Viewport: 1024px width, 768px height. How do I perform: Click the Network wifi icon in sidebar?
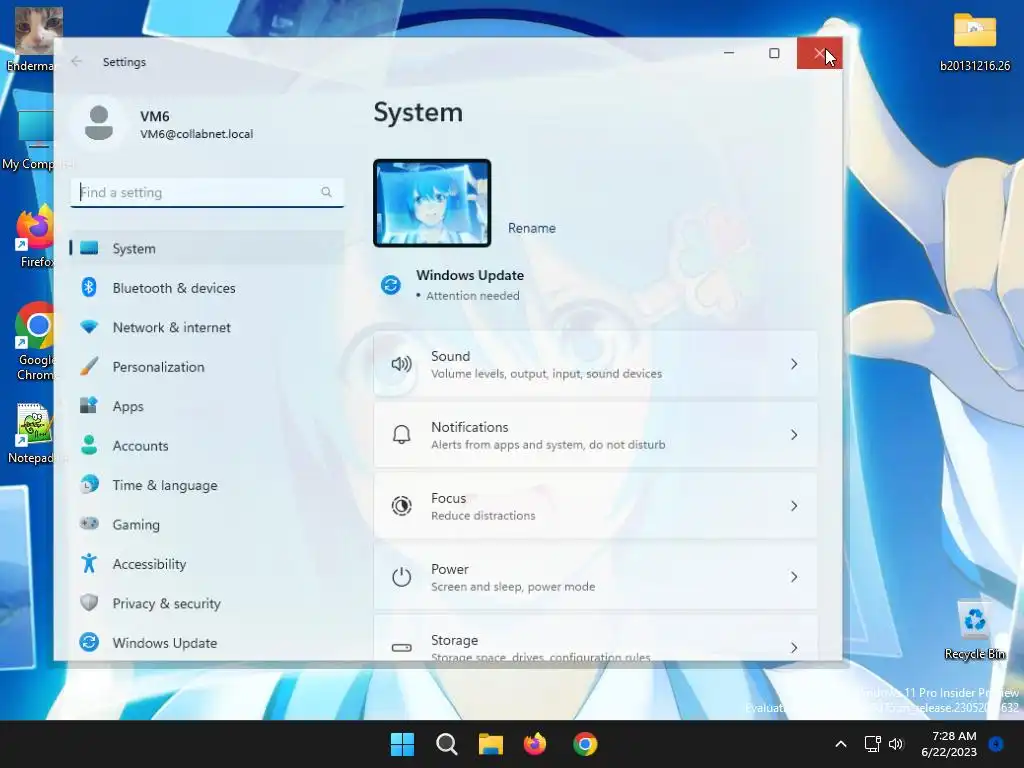(x=89, y=327)
